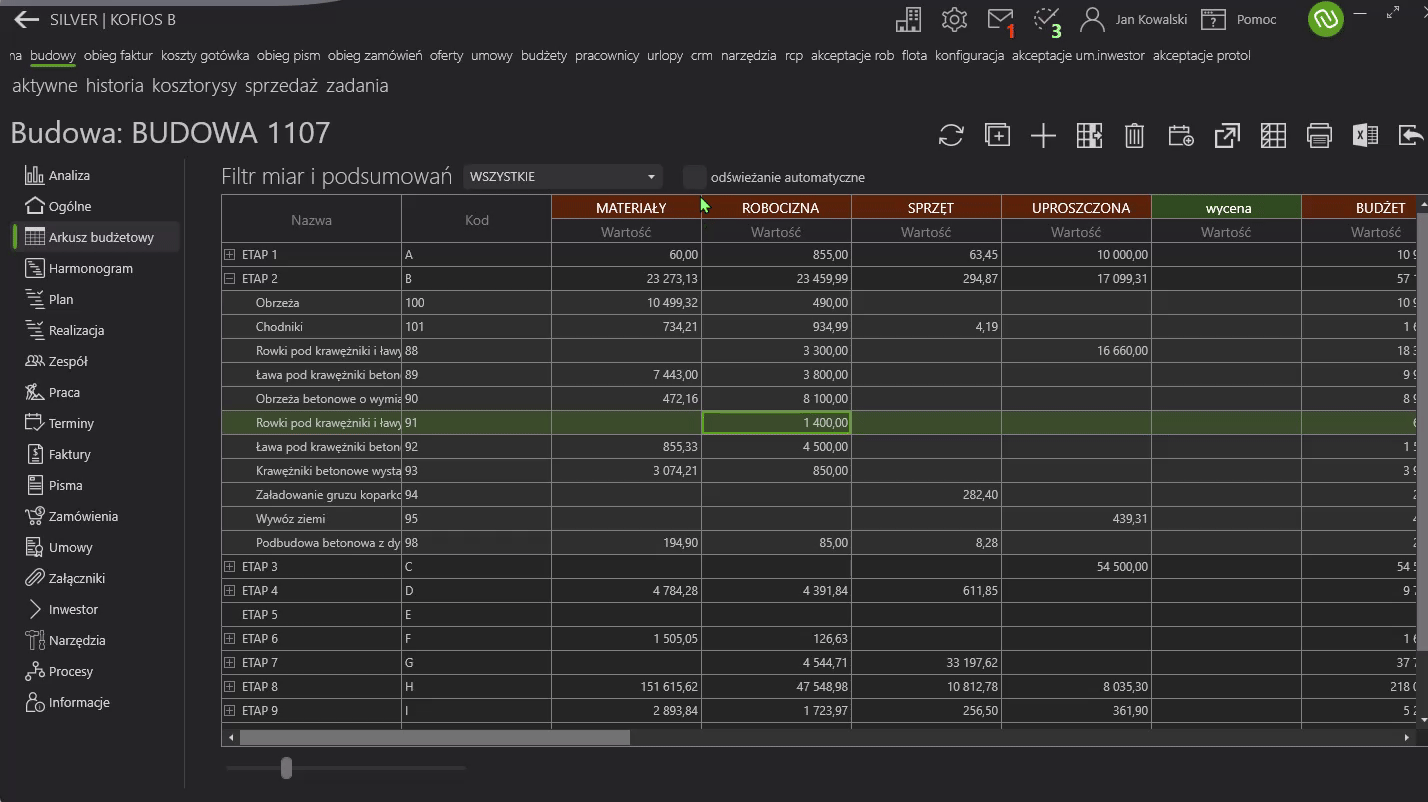Screen dimensions: 1428x802
Task: Click the grid with arrow move icon
Action: 1089,136
